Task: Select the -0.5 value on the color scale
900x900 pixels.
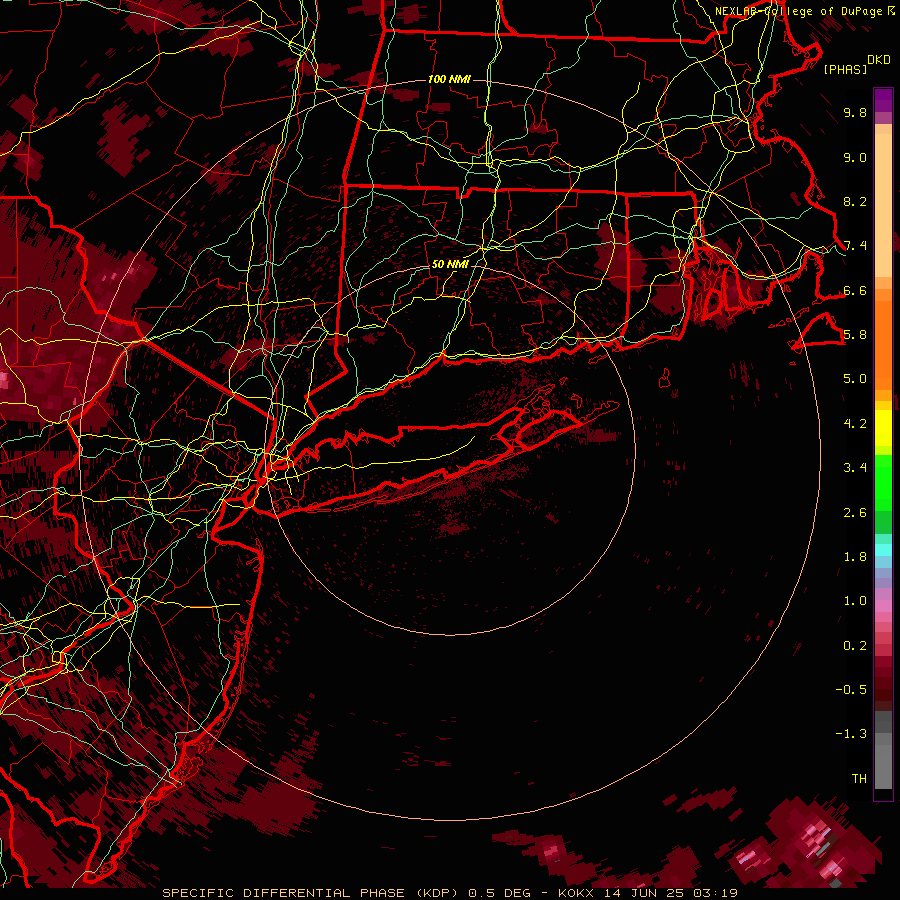Action: pos(851,690)
